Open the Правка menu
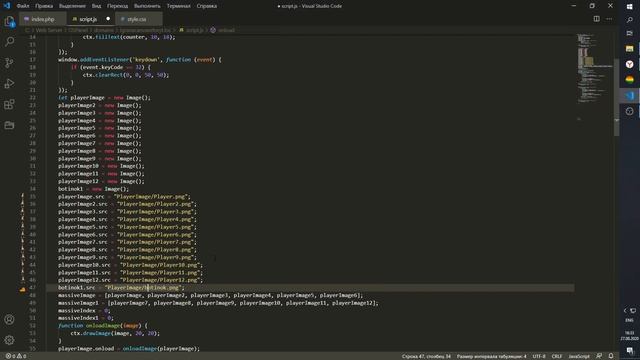Viewport: 640px width, 360px height. [x=44, y=6]
